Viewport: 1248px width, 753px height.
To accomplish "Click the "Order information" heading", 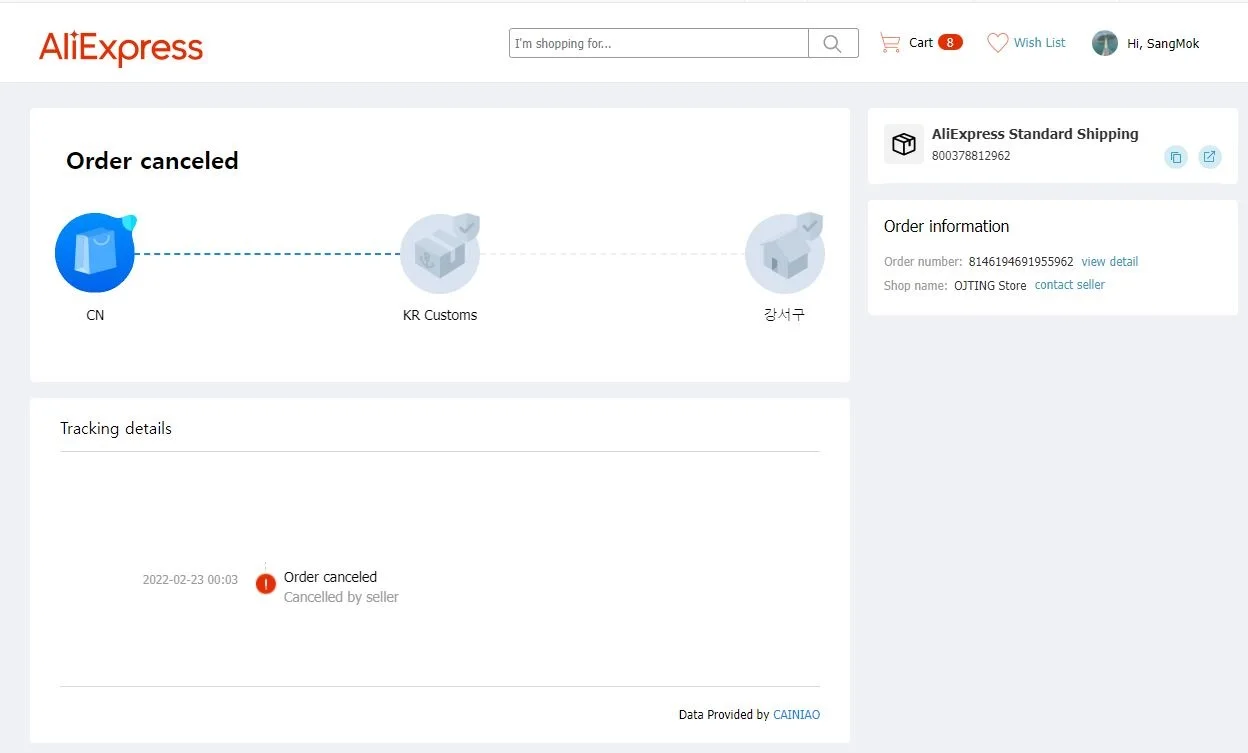I will click(x=947, y=226).
